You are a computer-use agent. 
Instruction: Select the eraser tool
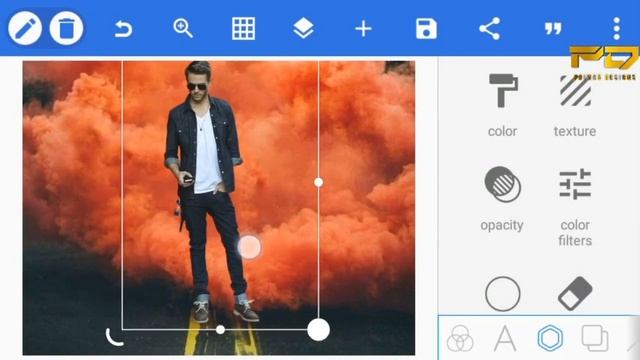[x=575, y=294]
